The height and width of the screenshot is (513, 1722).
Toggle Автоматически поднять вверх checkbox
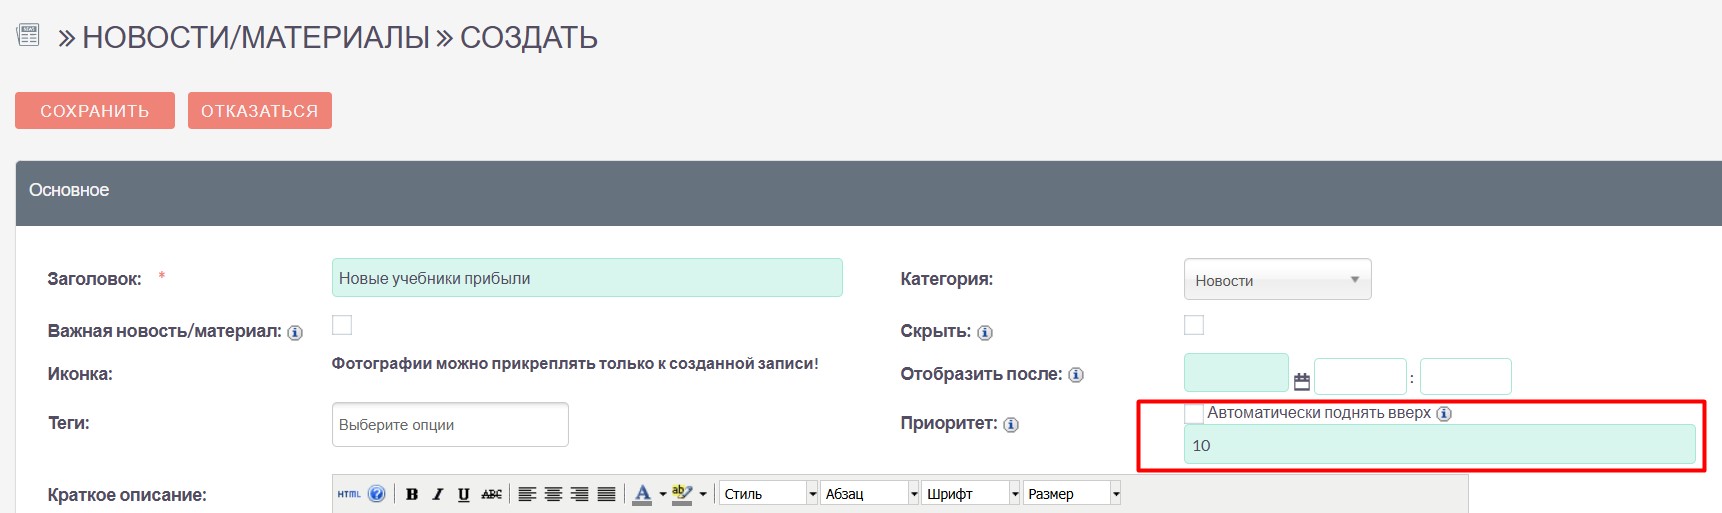1194,413
